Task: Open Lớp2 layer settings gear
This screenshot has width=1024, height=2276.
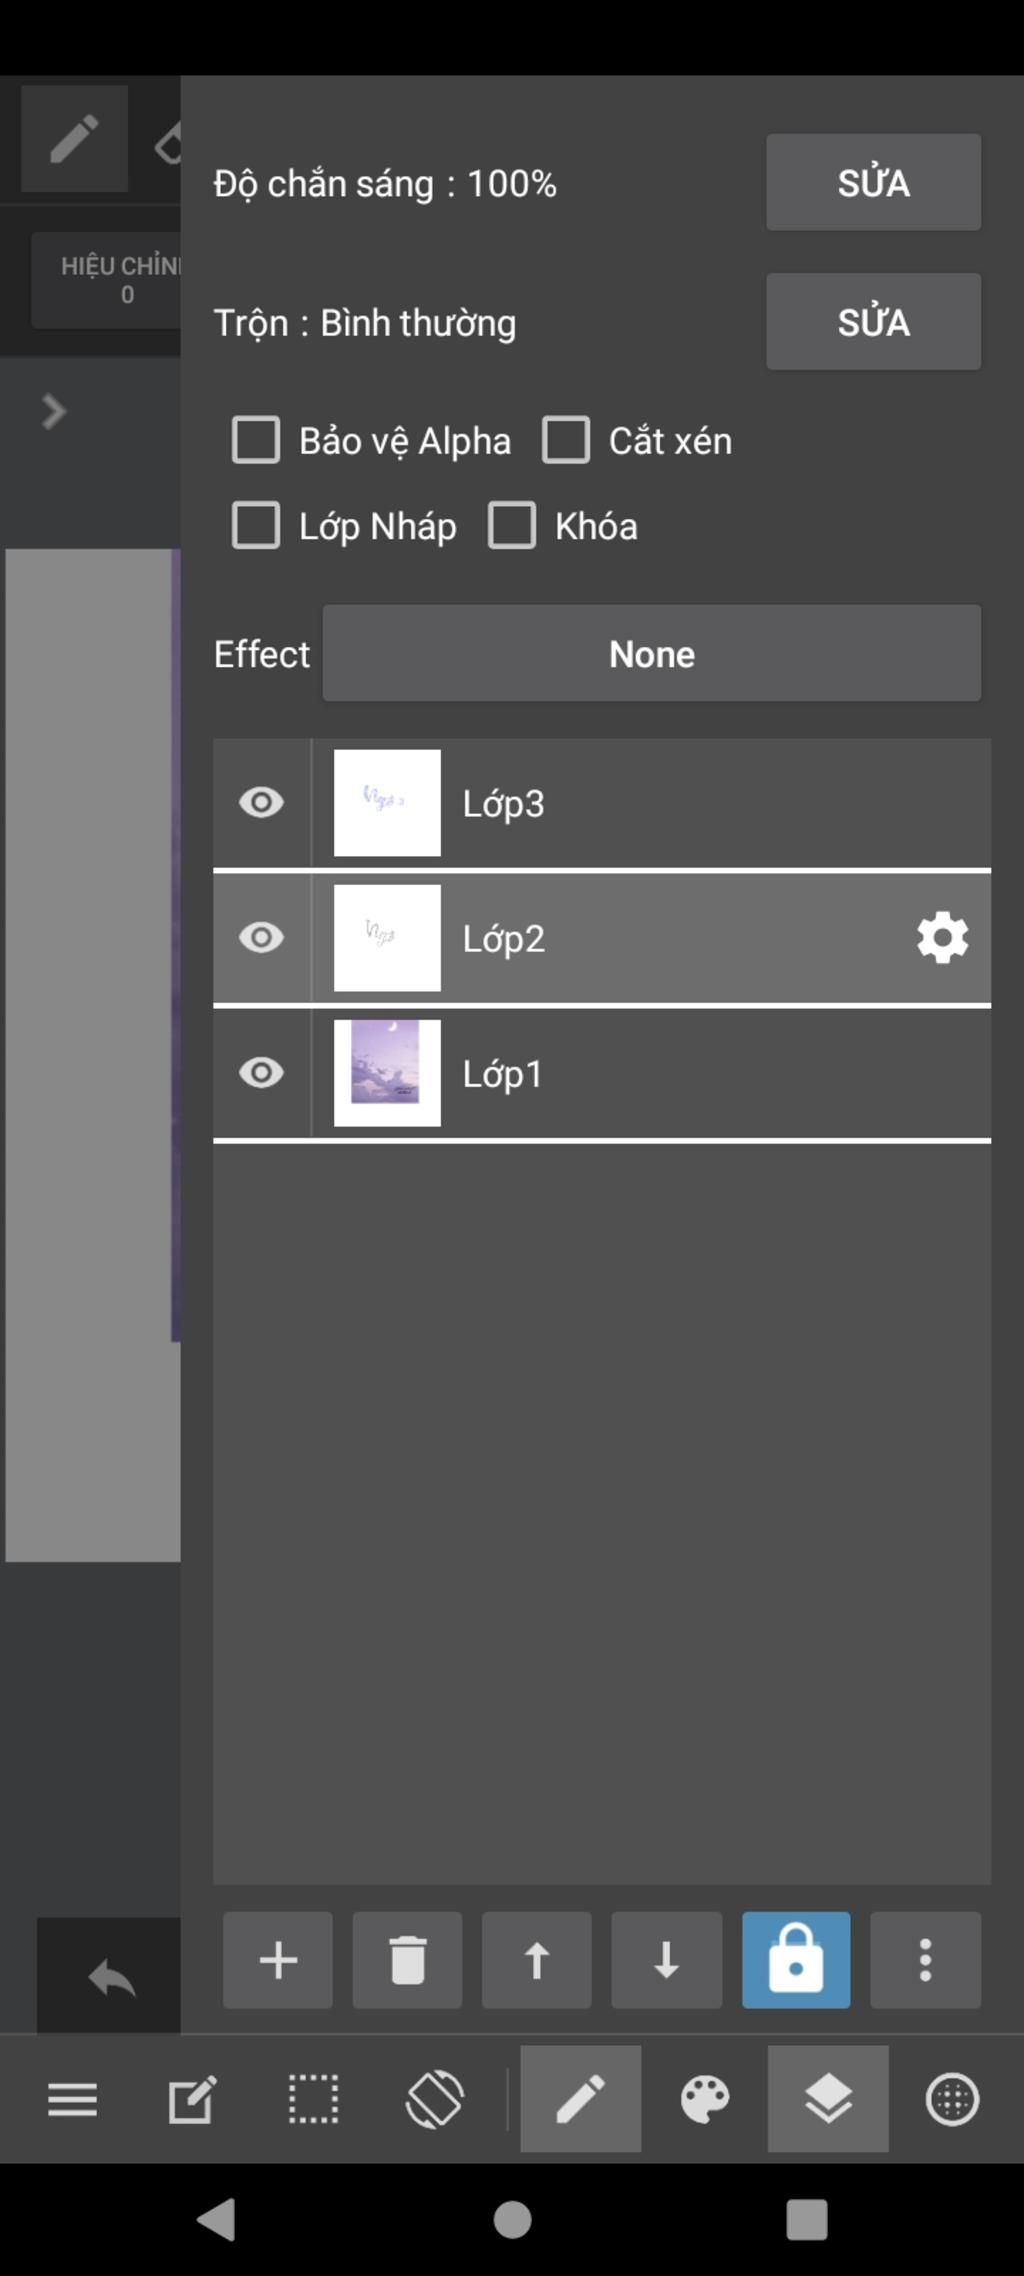Action: (942, 938)
